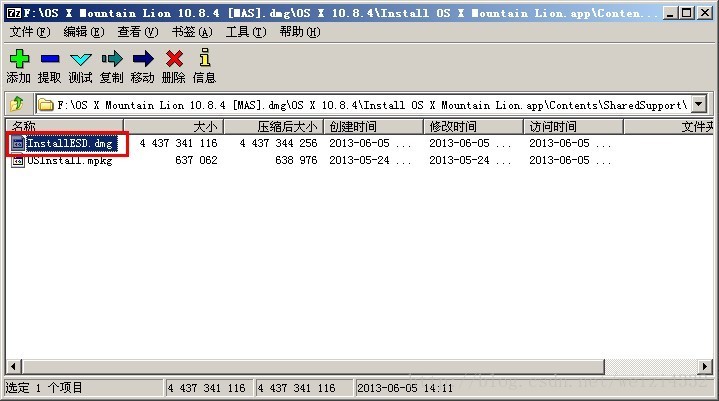719x401 pixels.
Task: Open the Help (帮助) menu
Action: pos(300,32)
